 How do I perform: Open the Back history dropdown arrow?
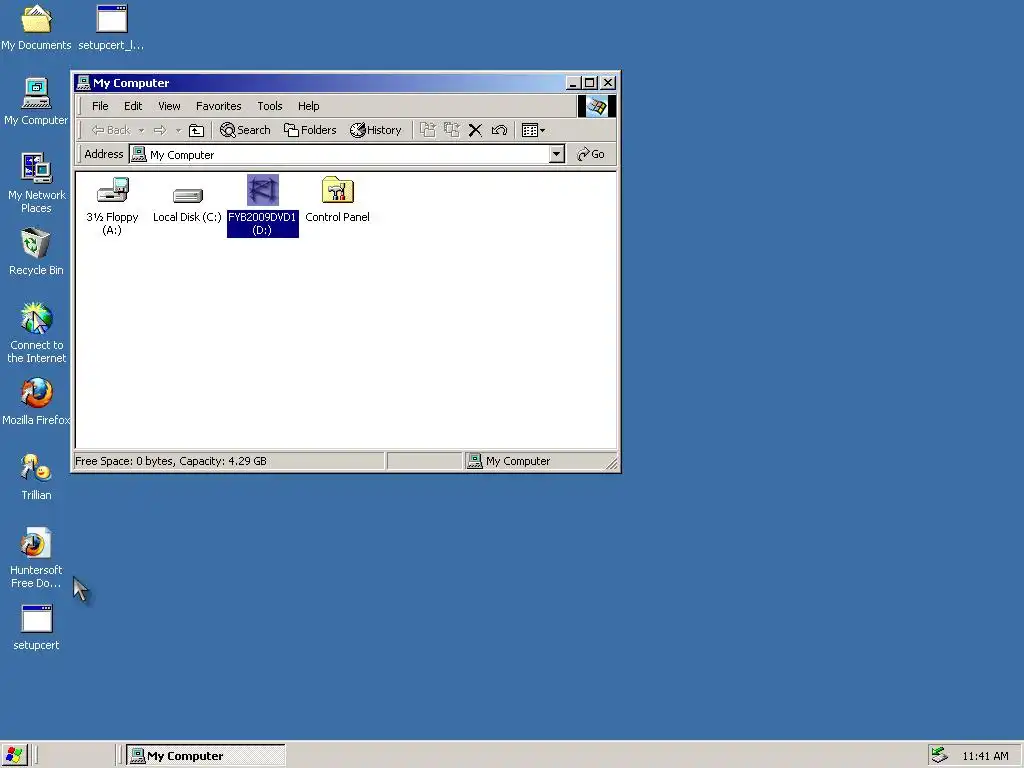tap(141, 131)
